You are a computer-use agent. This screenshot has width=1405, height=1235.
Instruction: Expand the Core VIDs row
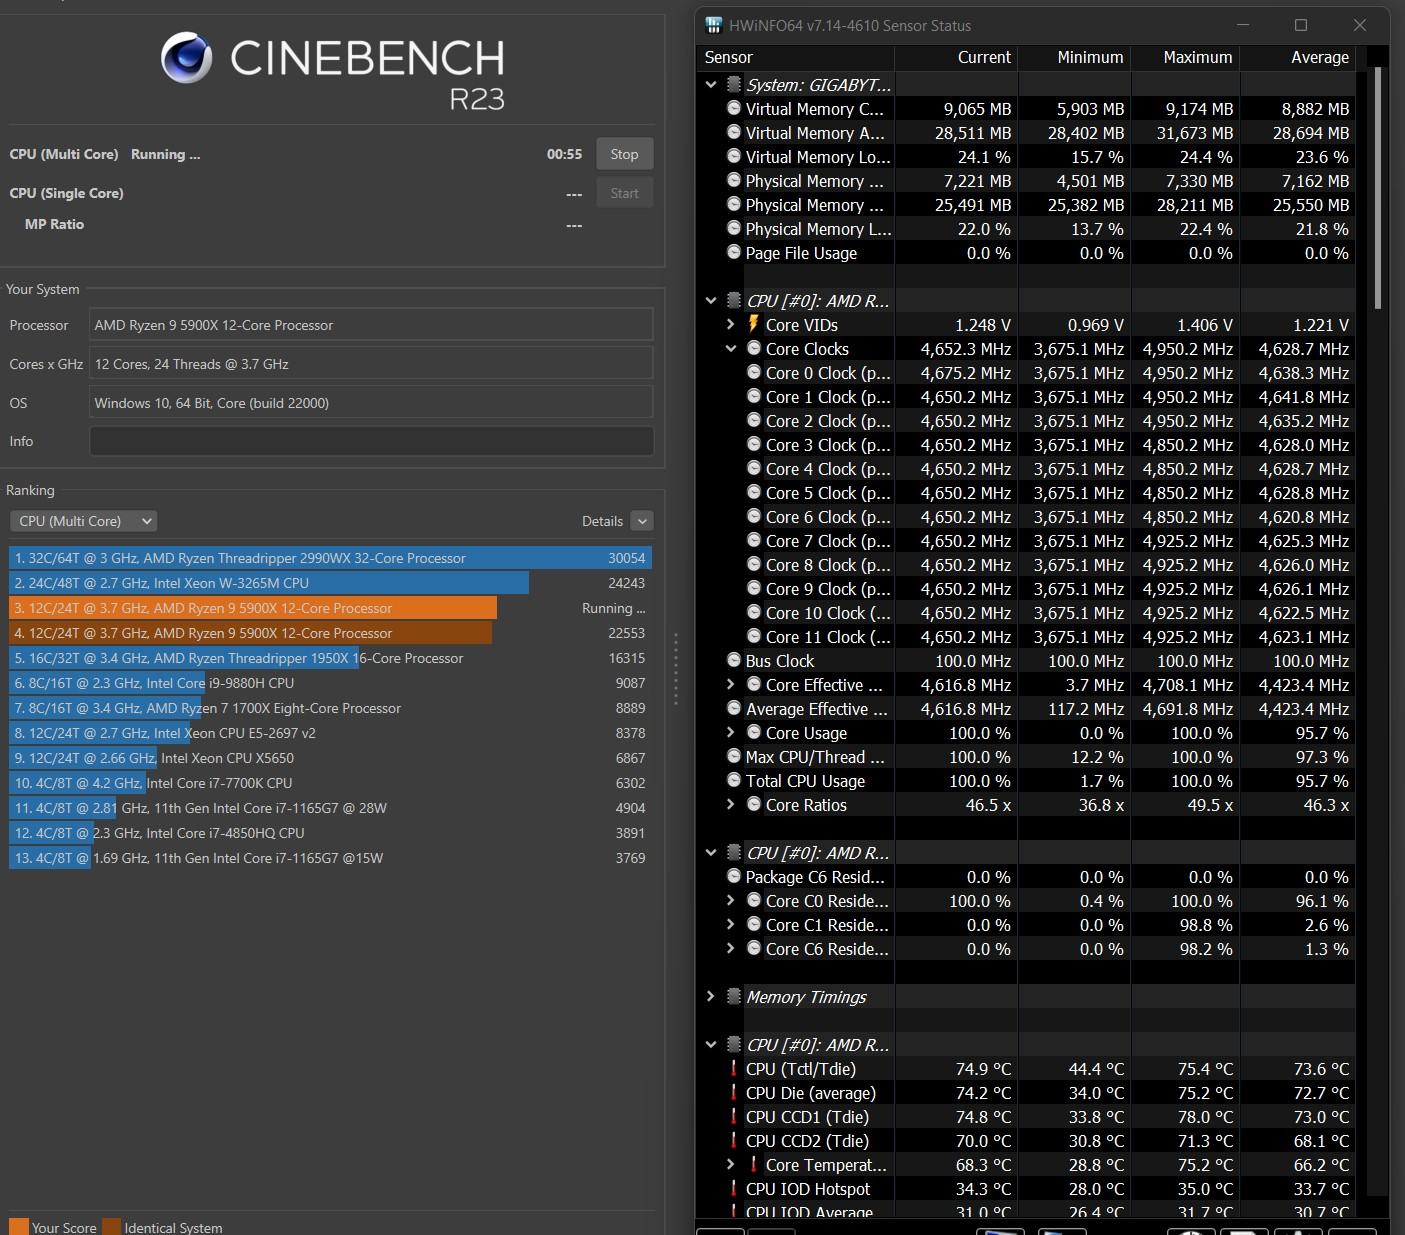730,324
